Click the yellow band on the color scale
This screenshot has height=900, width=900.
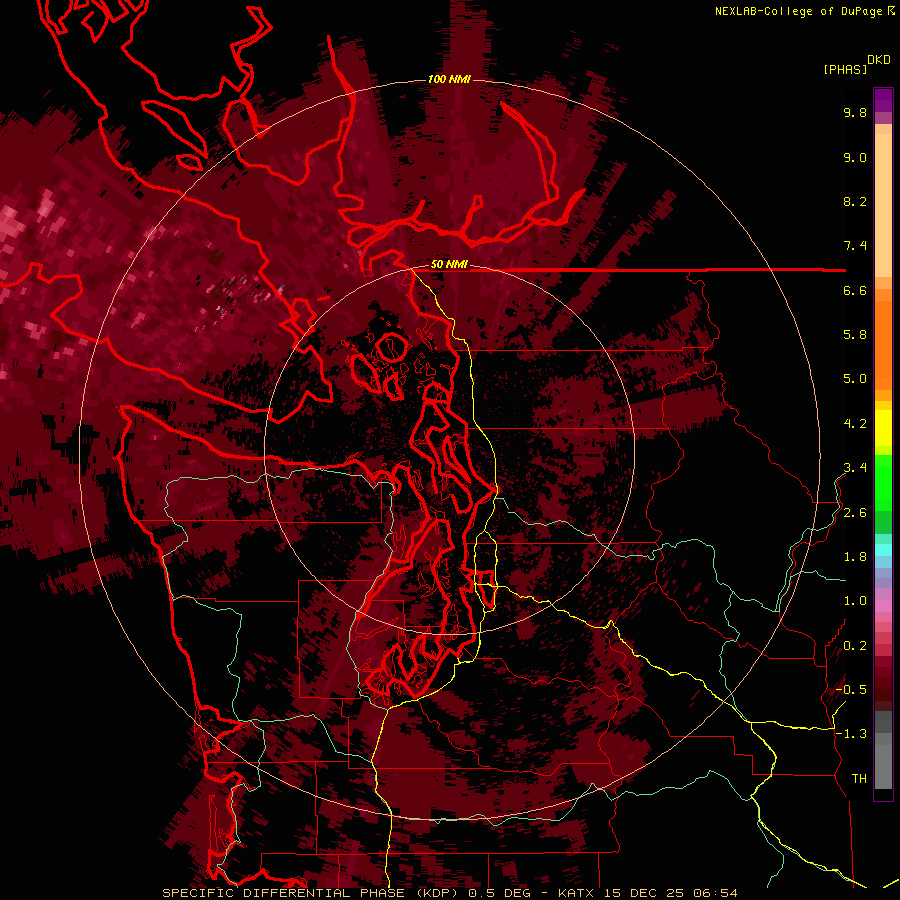pos(883,428)
